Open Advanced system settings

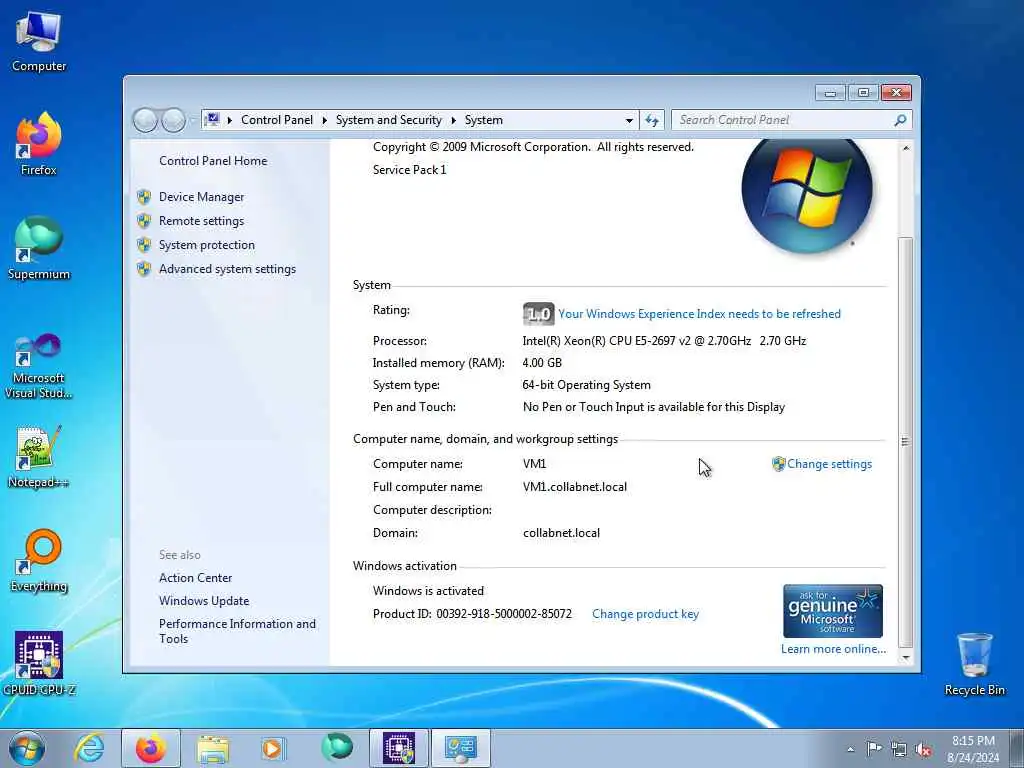pos(227,269)
